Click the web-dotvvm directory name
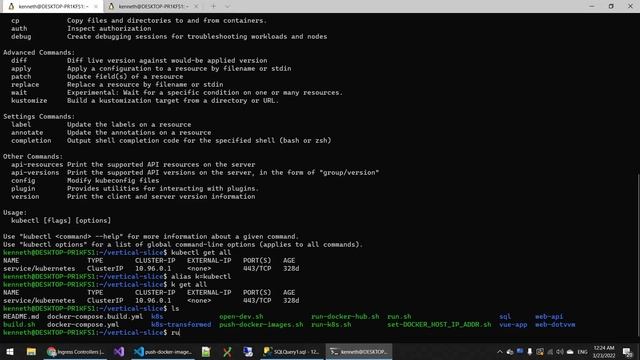Image resolution: width=640 pixels, height=360 pixels. [555, 324]
